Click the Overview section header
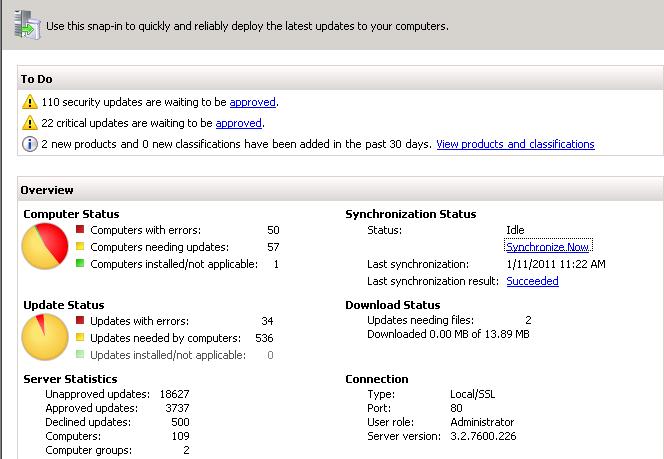 click(x=340, y=189)
